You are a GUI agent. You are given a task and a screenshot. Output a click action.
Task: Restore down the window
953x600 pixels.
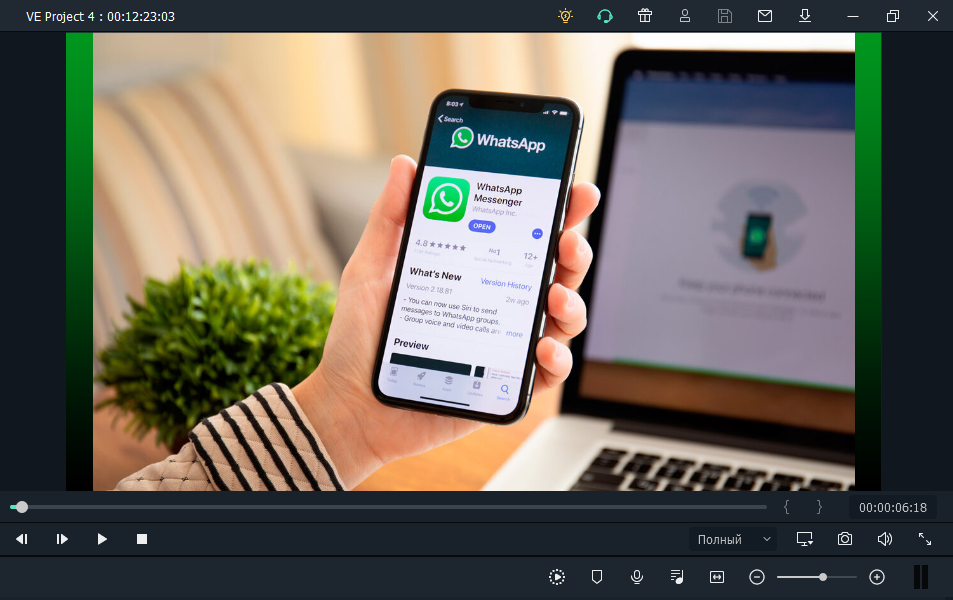pyautogui.click(x=893, y=16)
